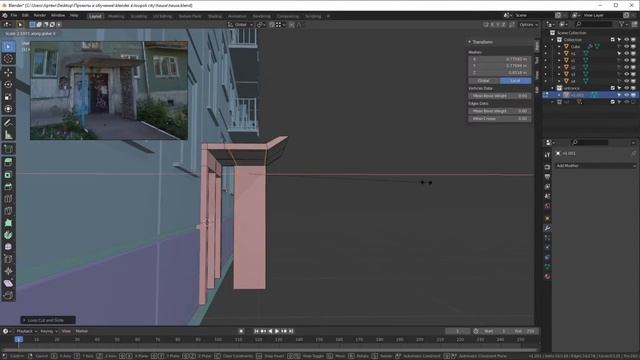Collapse the Transform panel
Screen dimensions: 640x360
click(470, 42)
